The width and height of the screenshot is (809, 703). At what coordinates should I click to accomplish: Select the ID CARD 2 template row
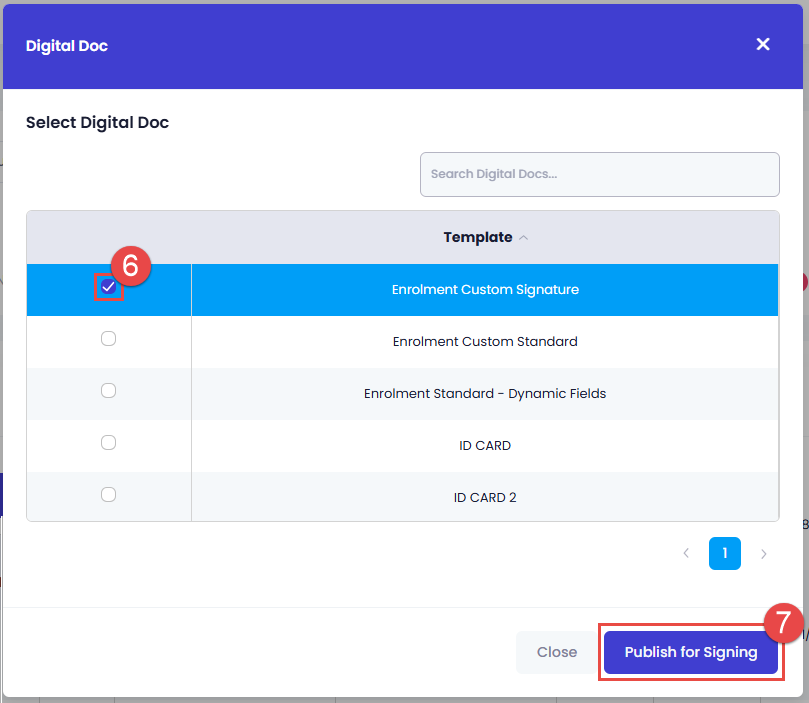485,497
